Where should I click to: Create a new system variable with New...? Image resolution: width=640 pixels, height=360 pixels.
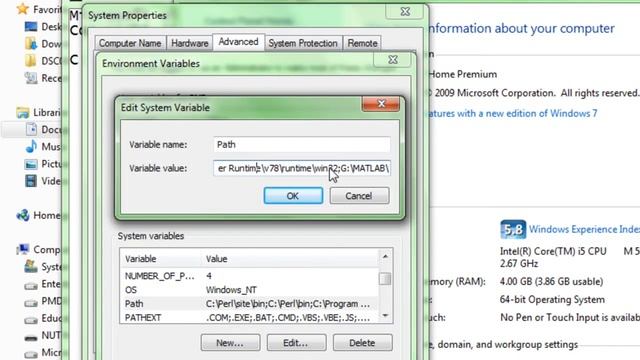point(230,343)
